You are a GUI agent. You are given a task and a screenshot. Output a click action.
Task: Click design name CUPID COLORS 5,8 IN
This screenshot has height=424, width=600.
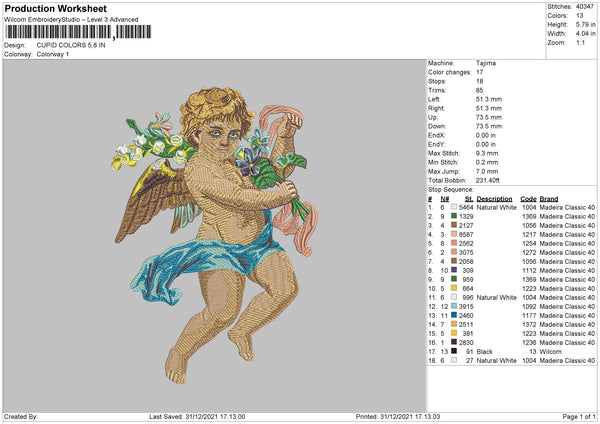point(71,45)
